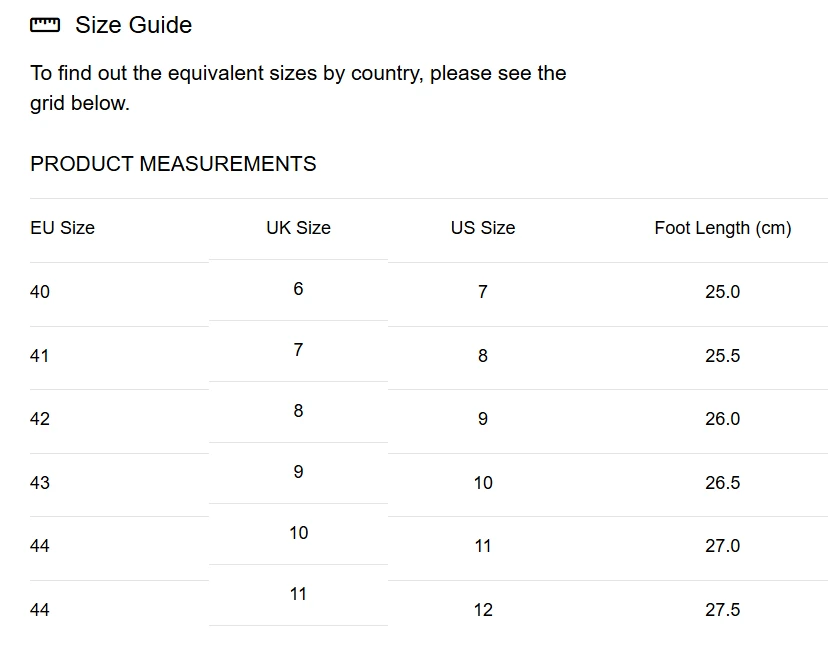Click foot length 25.0 cell

722,292
